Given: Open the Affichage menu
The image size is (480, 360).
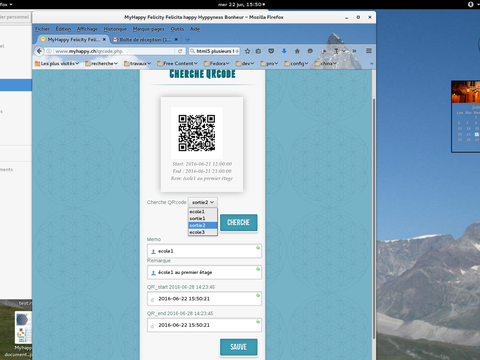Looking at the screenshot, I should (x=87, y=29).
